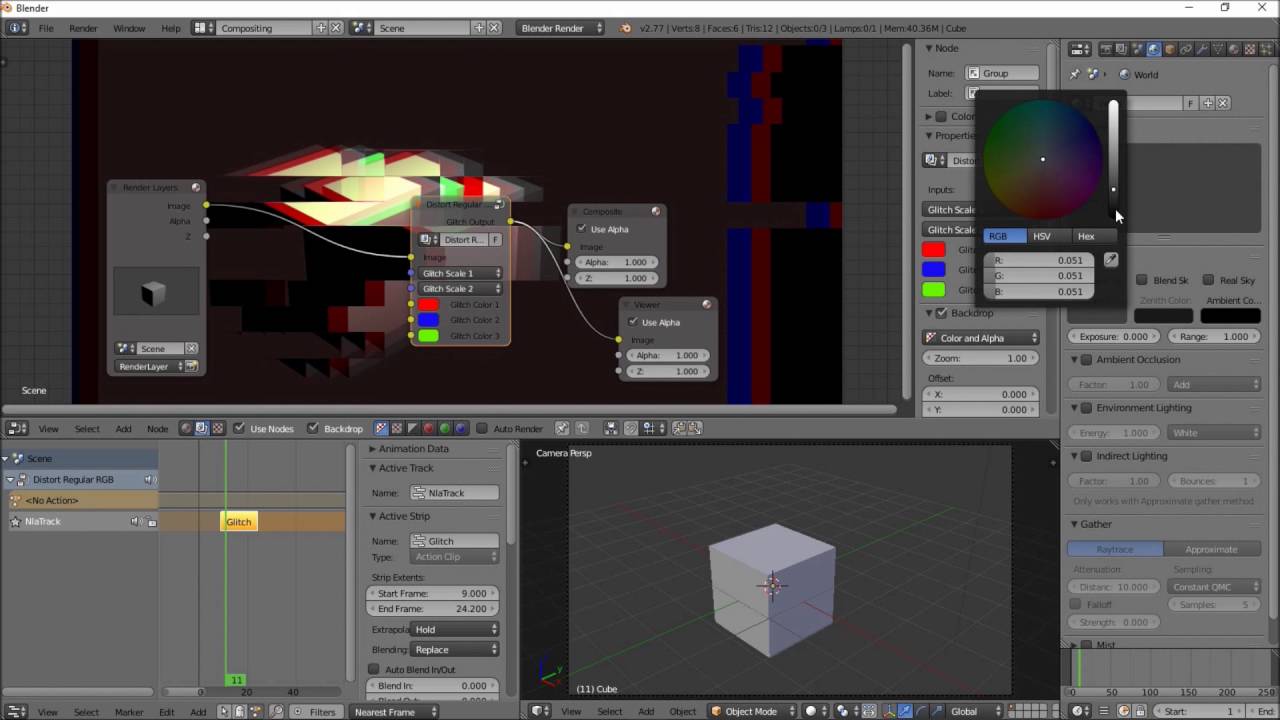Select the RGB tab in color picker
The width and height of the screenshot is (1280, 720).
[x=1003, y=236]
